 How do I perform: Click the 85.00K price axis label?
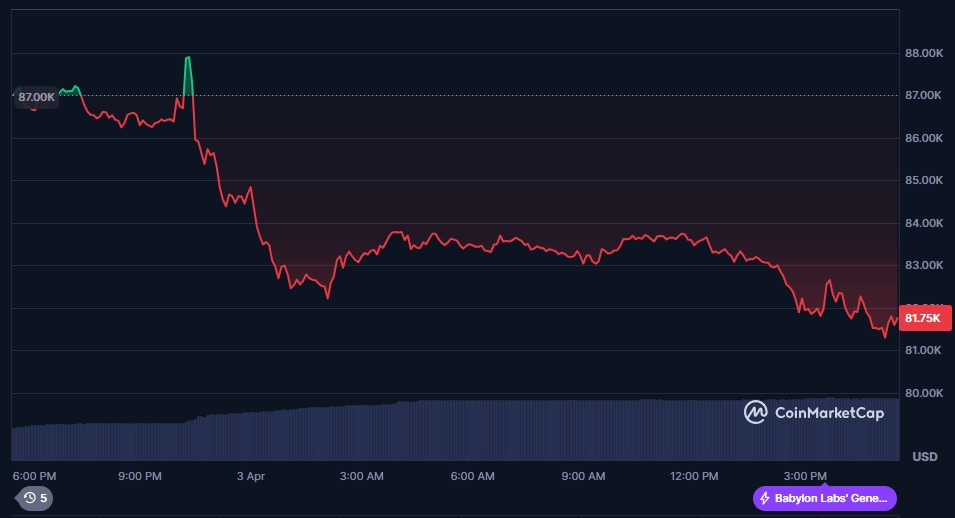point(923,181)
